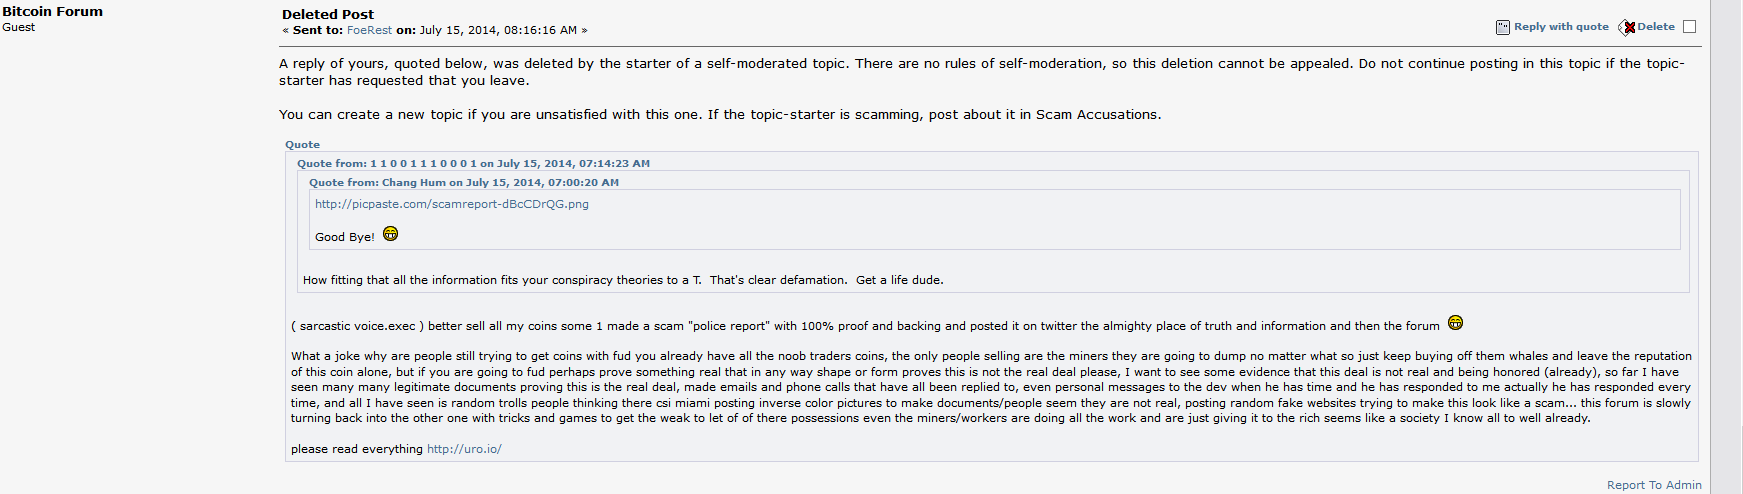Click the 'Delete' text link
1743x494 pixels.
click(1656, 27)
